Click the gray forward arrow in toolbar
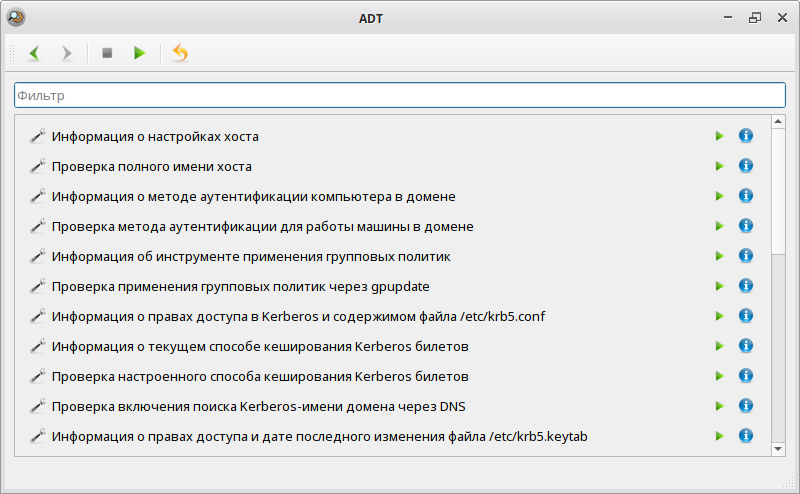Viewport: 800px width, 494px height. click(x=67, y=53)
